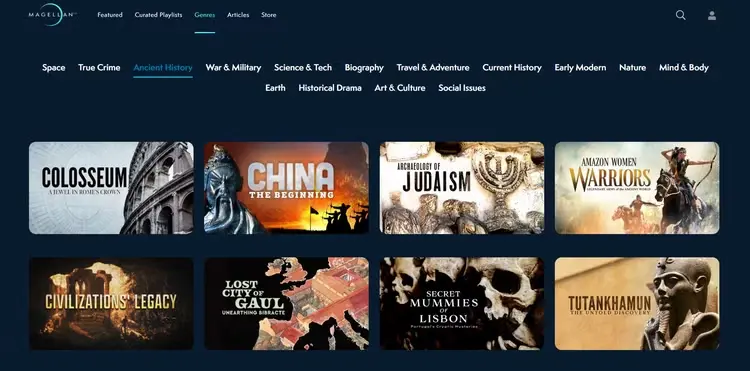This screenshot has width=750, height=371.
Task: Open Amazon Women Warriors documentary
Action: tap(637, 188)
